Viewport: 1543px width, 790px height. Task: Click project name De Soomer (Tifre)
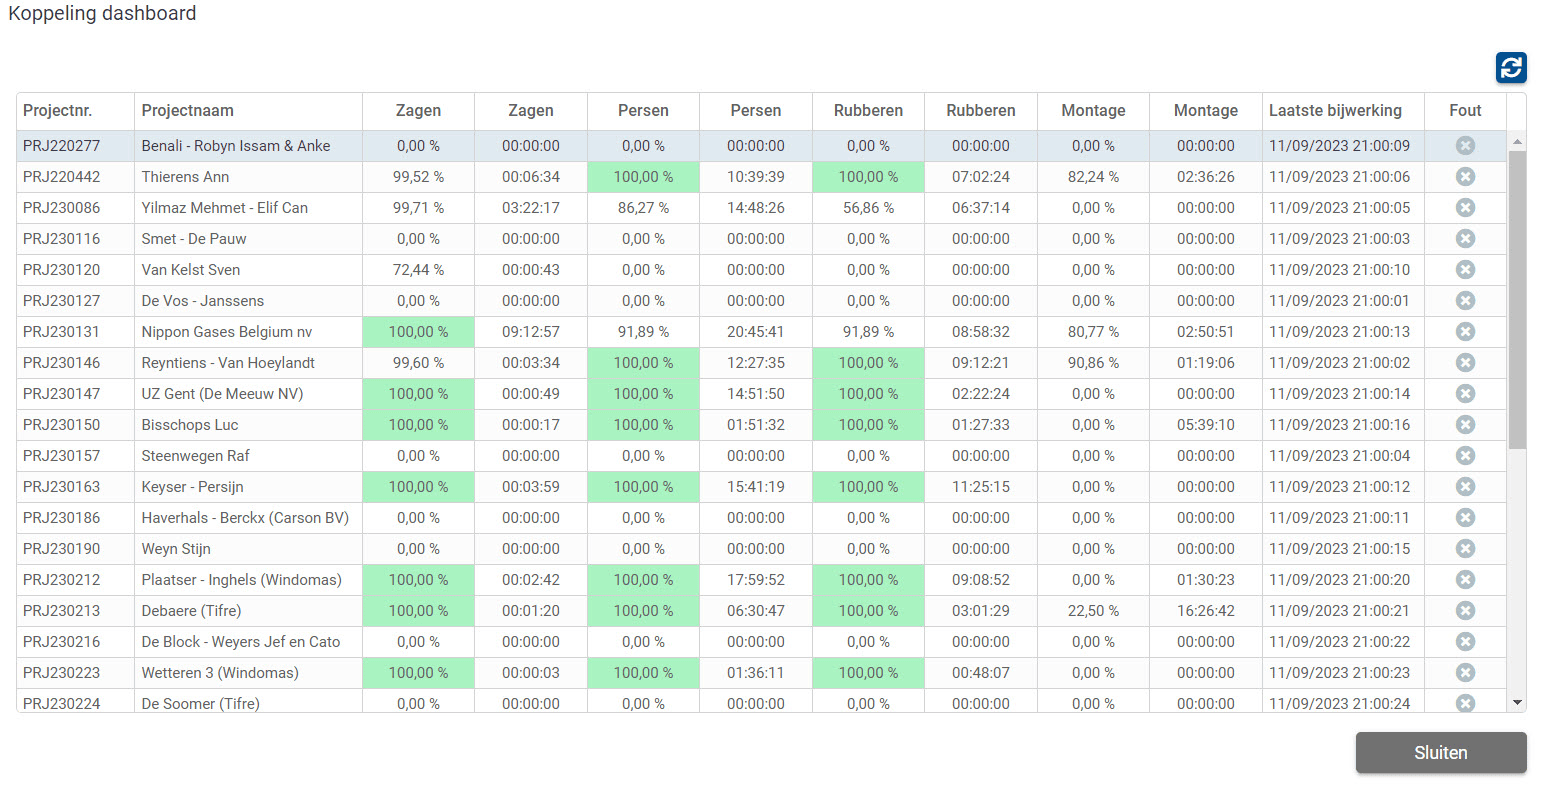click(201, 704)
